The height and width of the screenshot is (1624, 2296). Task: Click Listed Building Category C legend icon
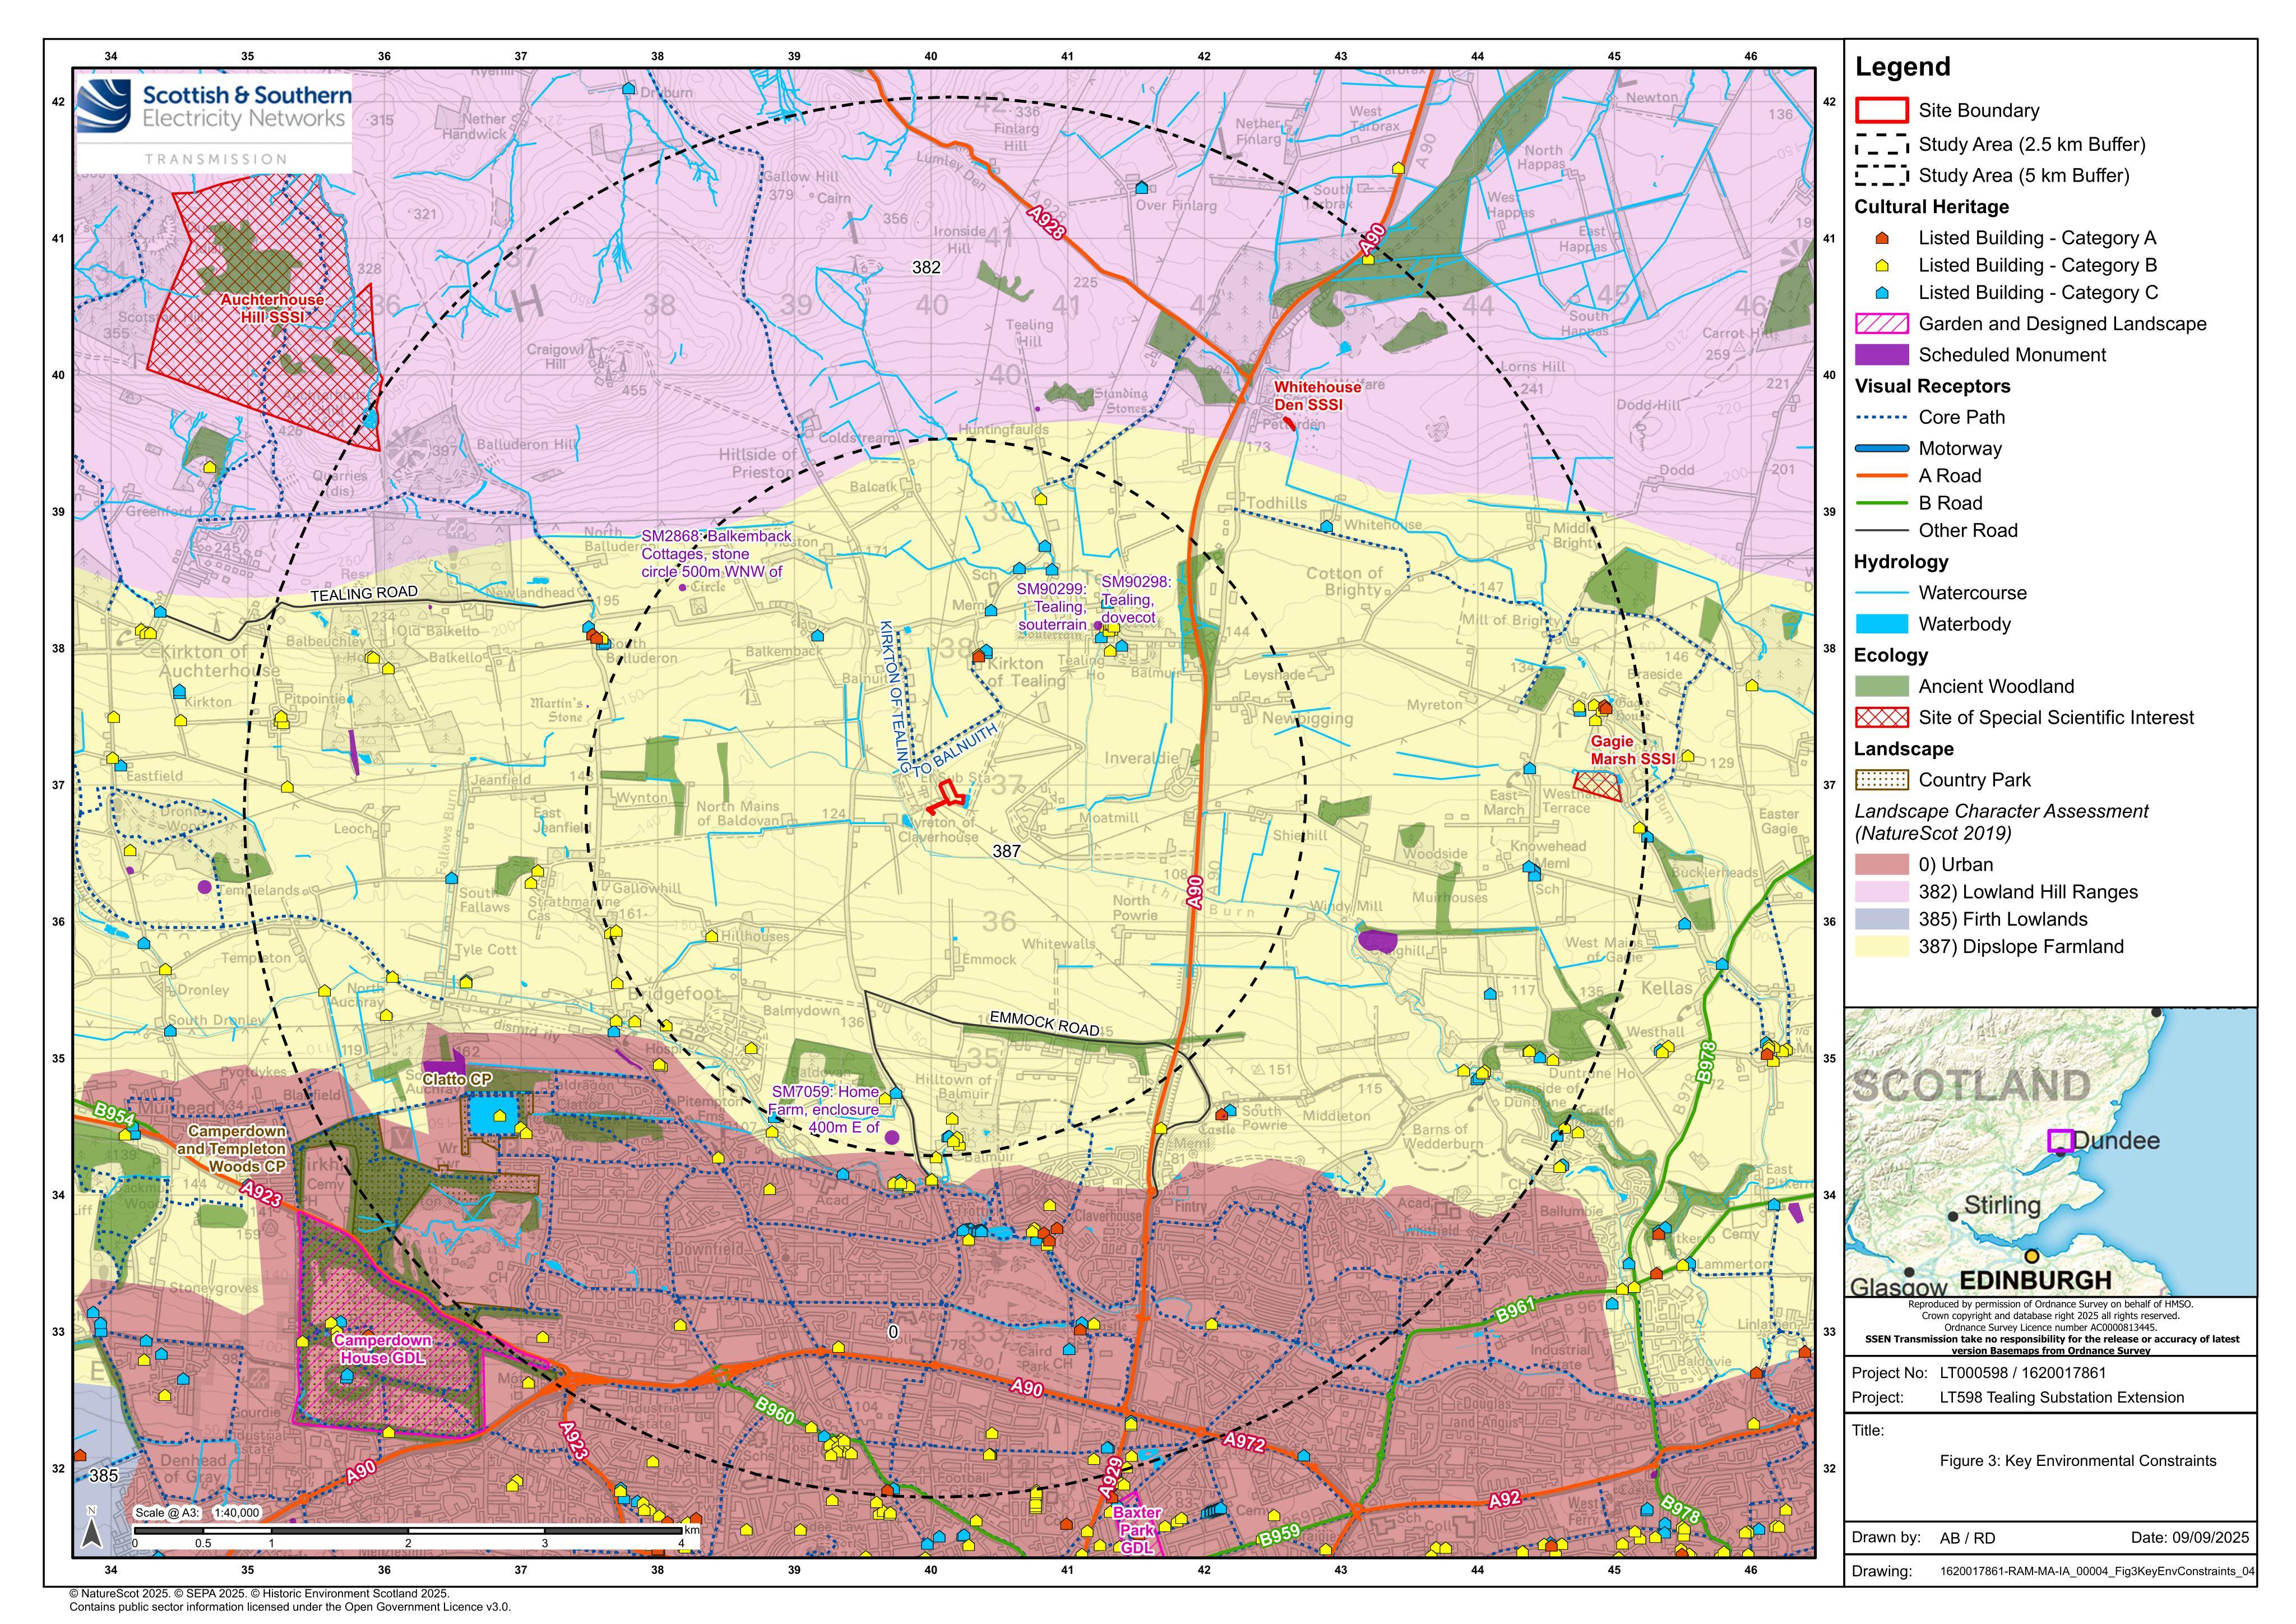(x=1881, y=293)
